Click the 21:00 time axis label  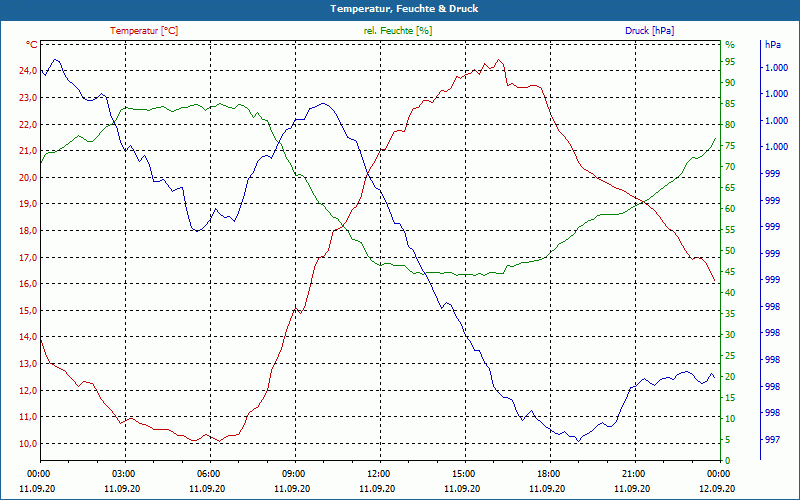coord(633,473)
